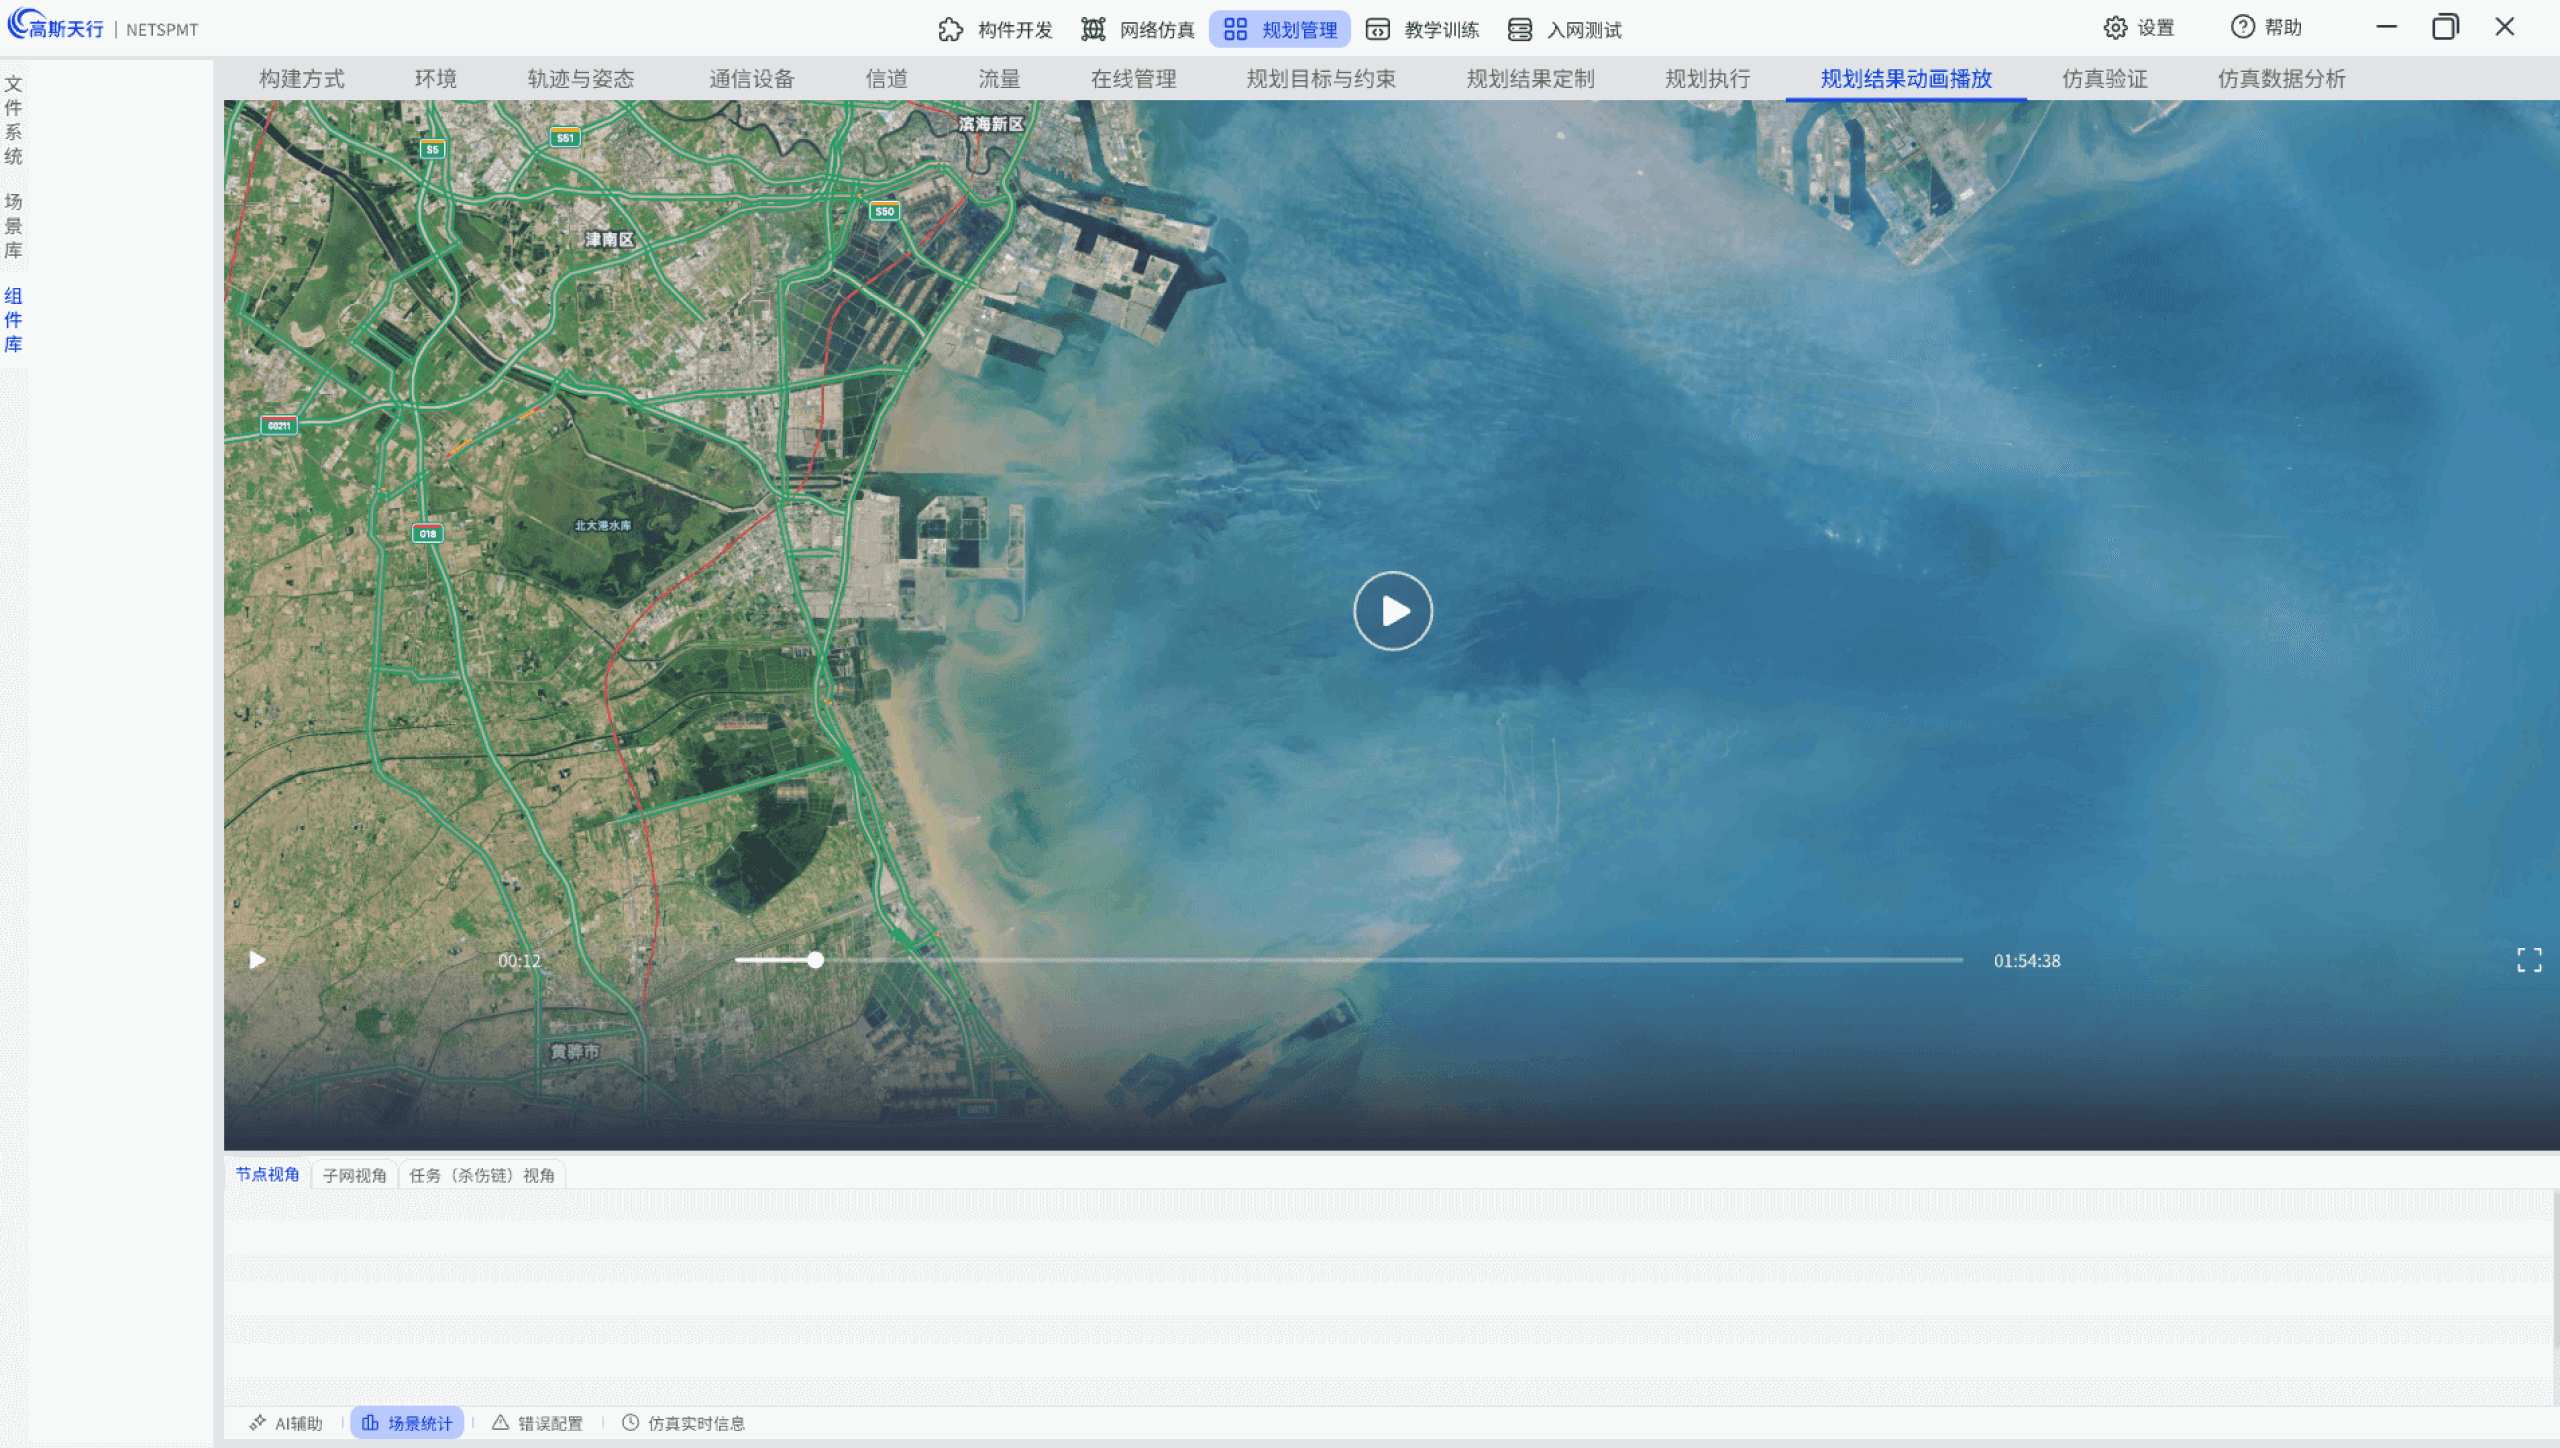Open the 网络仿真 network simulation module
This screenshot has height=1448, width=2560.
tap(1138, 30)
